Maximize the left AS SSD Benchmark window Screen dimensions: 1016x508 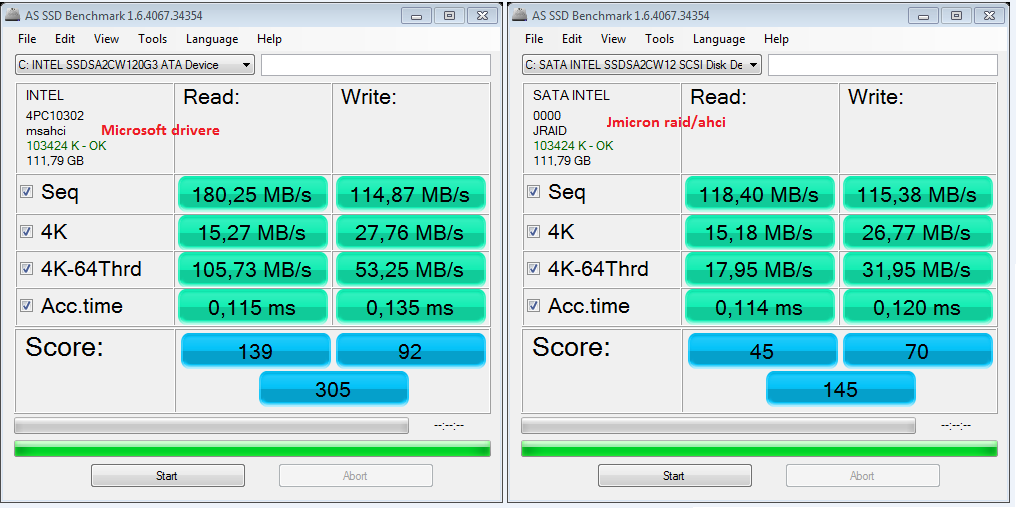[x=449, y=16]
